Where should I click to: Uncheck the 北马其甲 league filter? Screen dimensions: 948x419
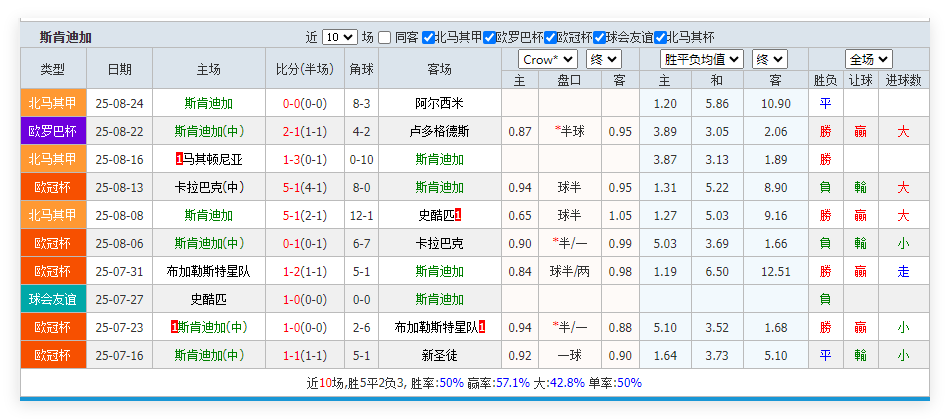tap(428, 37)
